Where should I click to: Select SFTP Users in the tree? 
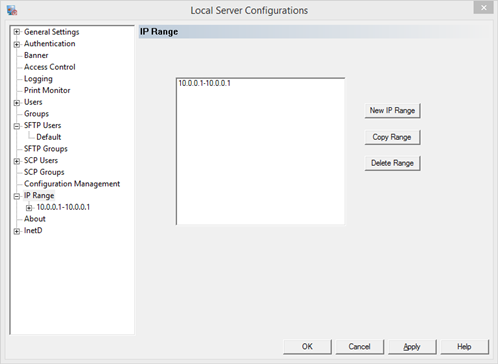pyautogui.click(x=42, y=125)
